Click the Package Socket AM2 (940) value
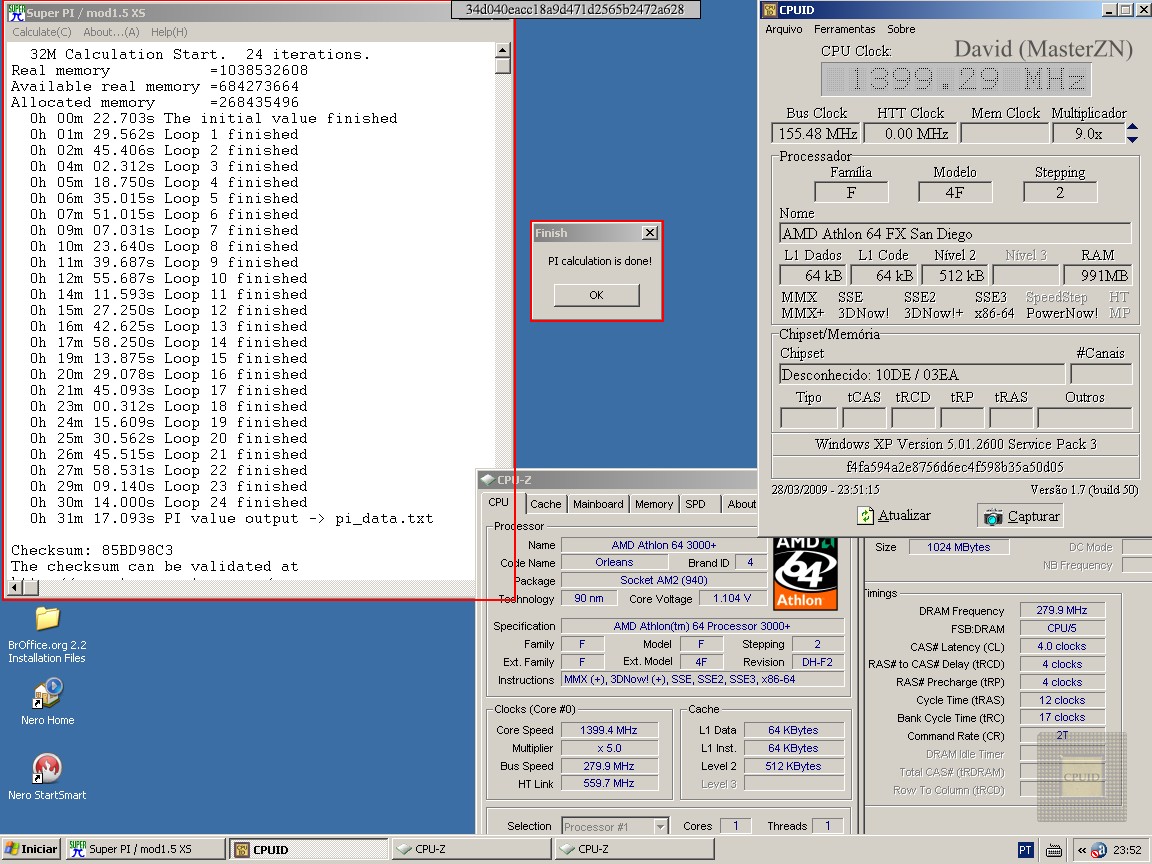The width and height of the screenshot is (1152, 864). (x=663, y=580)
